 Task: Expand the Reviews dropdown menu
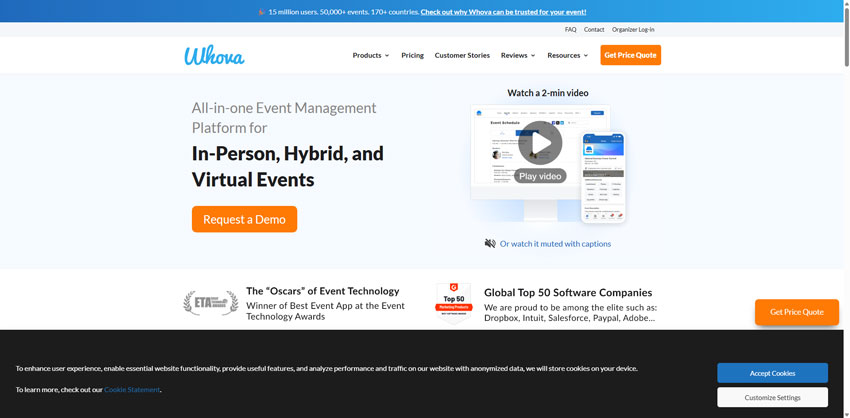518,55
